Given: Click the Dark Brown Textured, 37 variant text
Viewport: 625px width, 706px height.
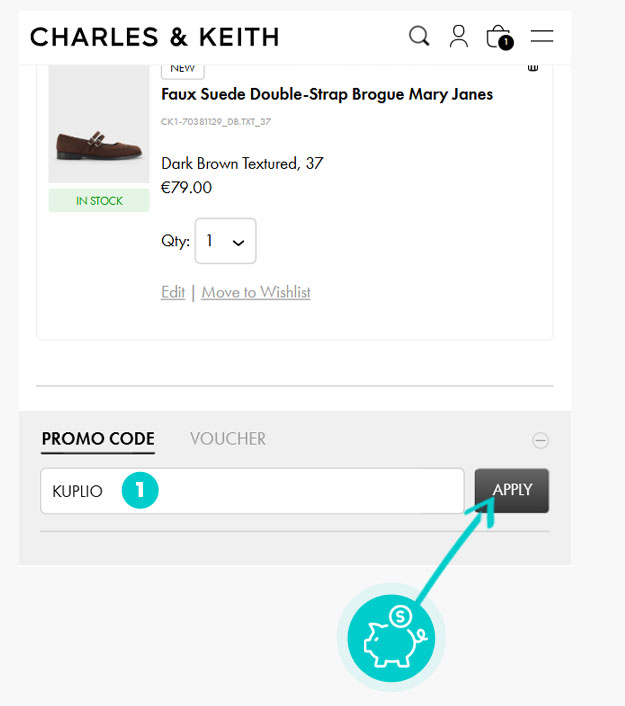Looking at the screenshot, I should [x=242, y=163].
